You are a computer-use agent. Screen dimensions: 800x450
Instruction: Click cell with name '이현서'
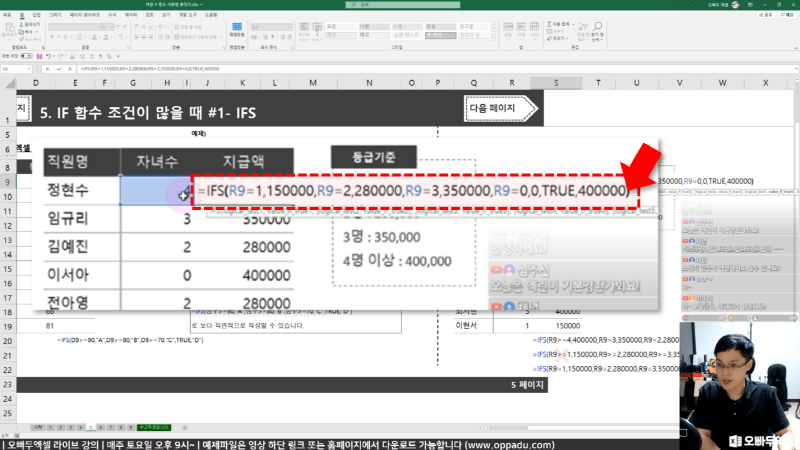pos(466,326)
